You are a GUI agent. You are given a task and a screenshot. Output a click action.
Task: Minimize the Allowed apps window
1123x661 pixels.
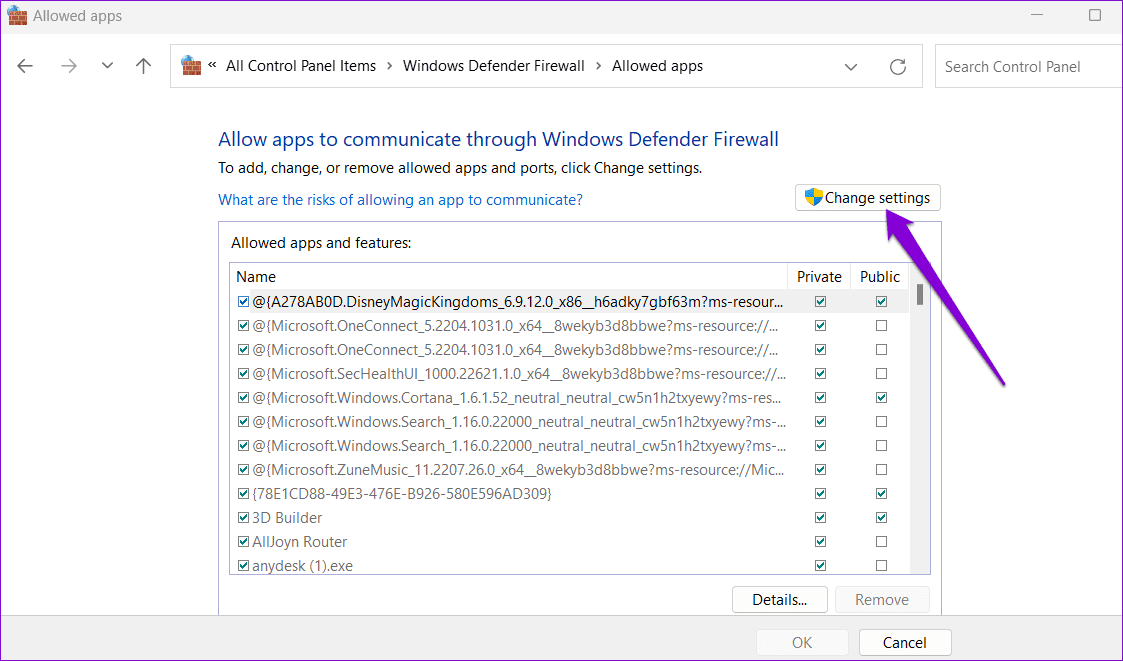(x=1037, y=15)
